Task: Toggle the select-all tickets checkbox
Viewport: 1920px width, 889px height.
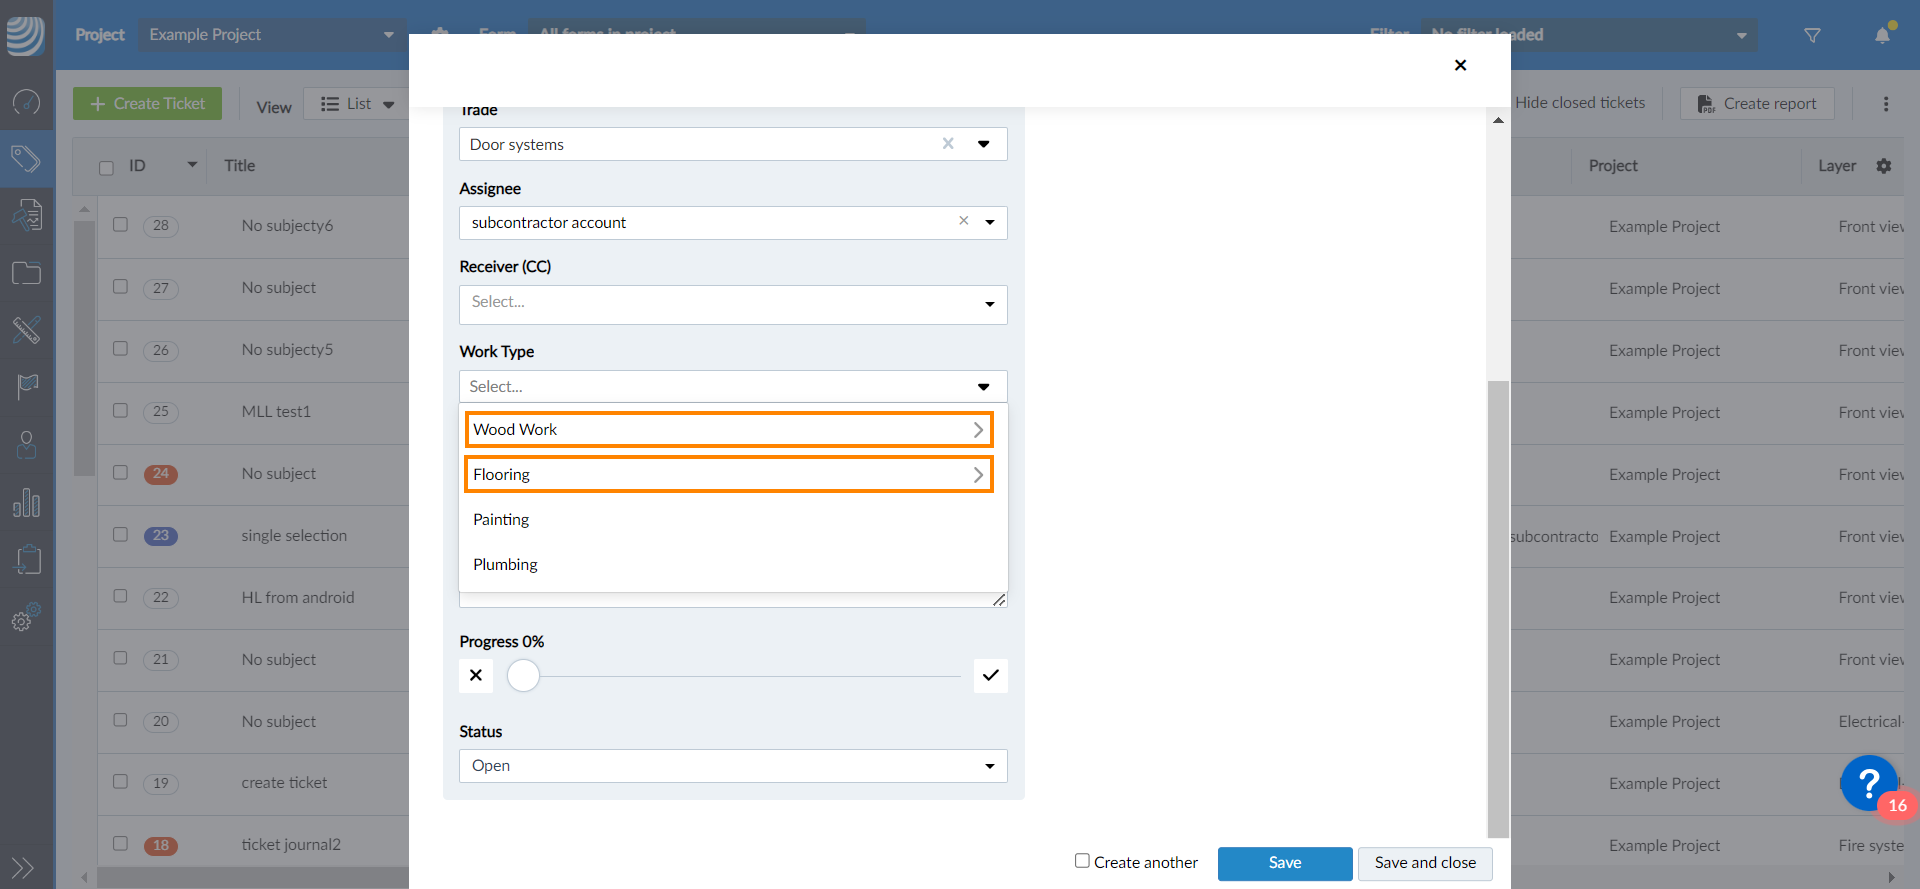Action: pos(106,167)
